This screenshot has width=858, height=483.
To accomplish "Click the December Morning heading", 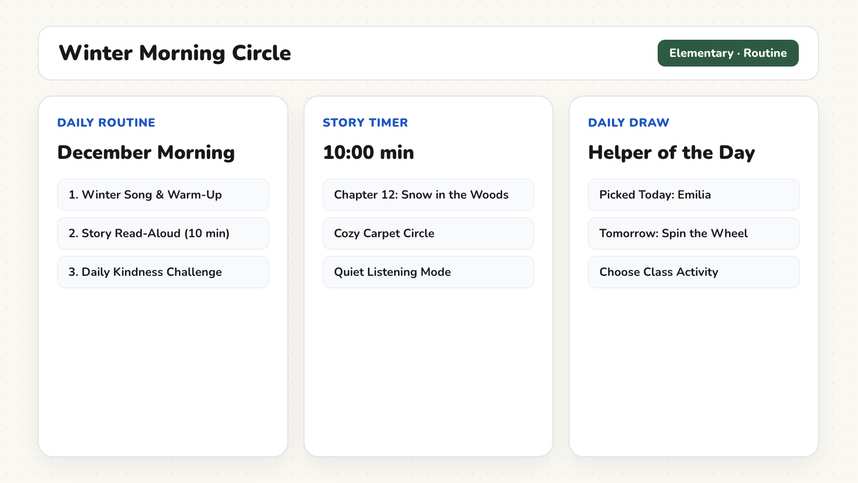I will (146, 152).
